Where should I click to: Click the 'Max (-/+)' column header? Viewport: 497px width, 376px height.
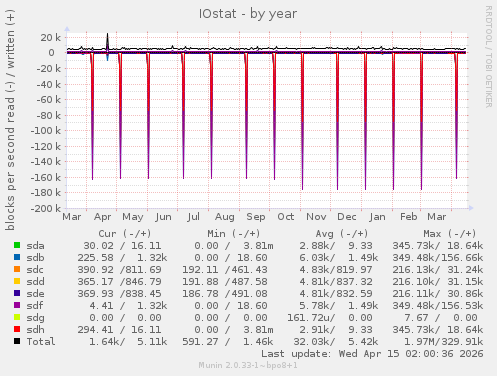tap(450, 234)
